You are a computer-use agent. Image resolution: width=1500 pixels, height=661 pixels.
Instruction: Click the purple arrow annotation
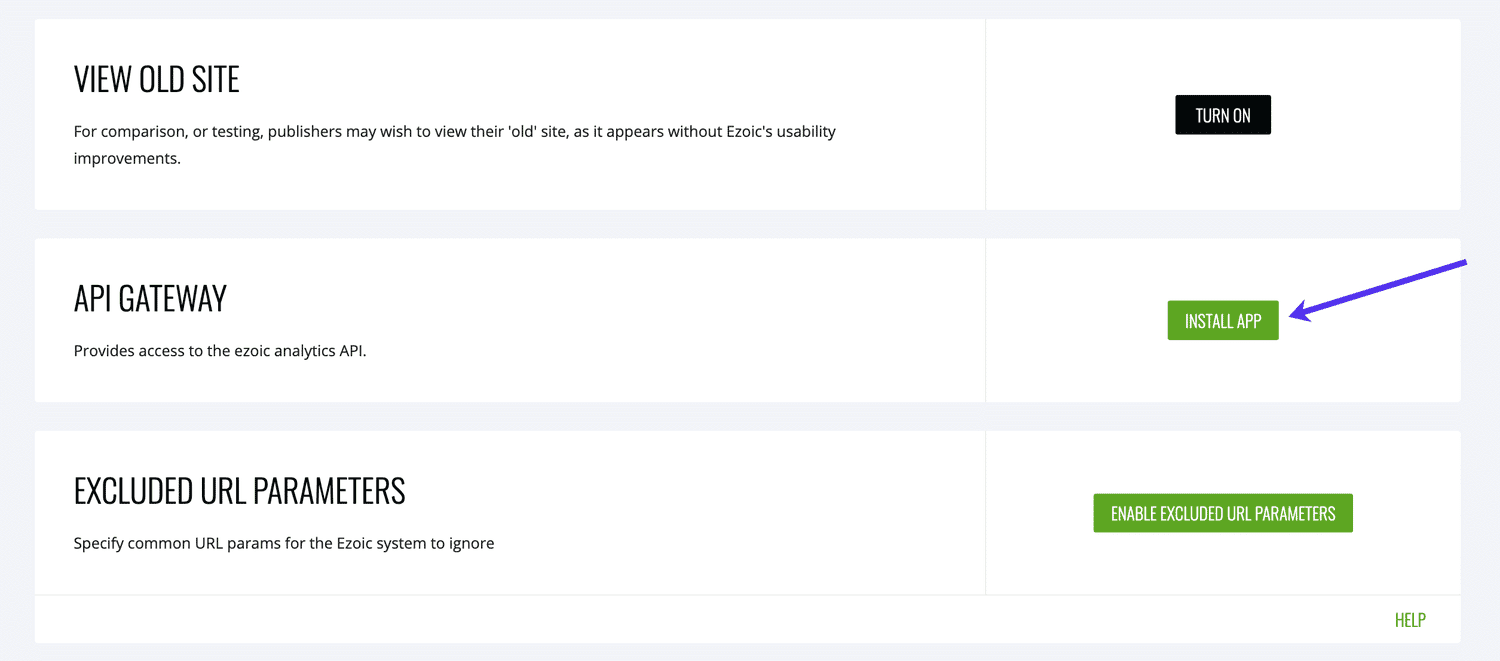tap(1380, 288)
